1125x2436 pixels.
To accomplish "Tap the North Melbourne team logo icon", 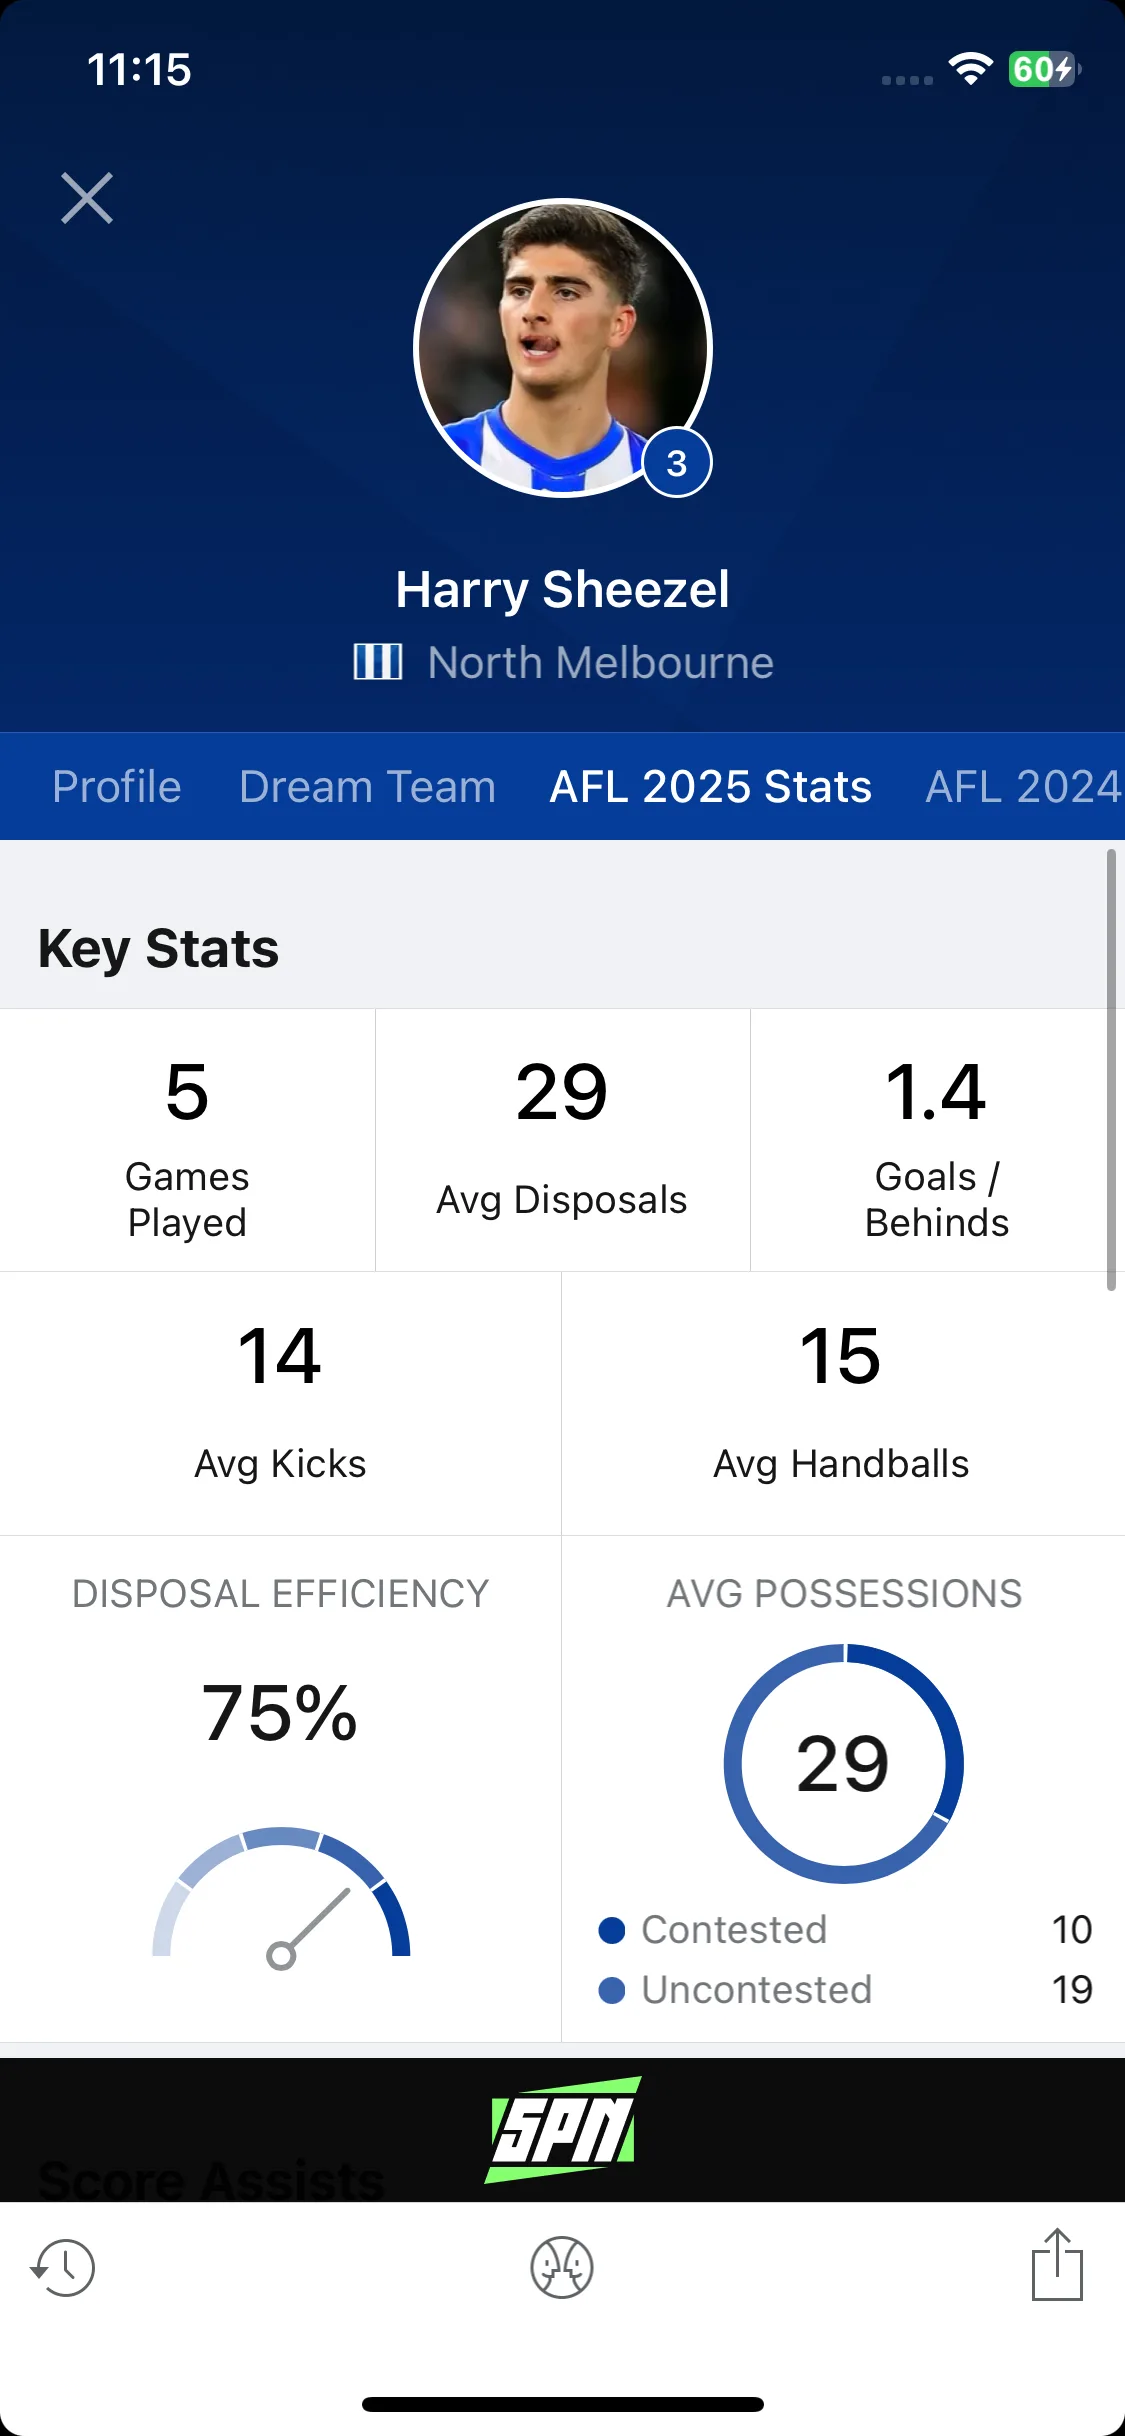I will click(378, 662).
